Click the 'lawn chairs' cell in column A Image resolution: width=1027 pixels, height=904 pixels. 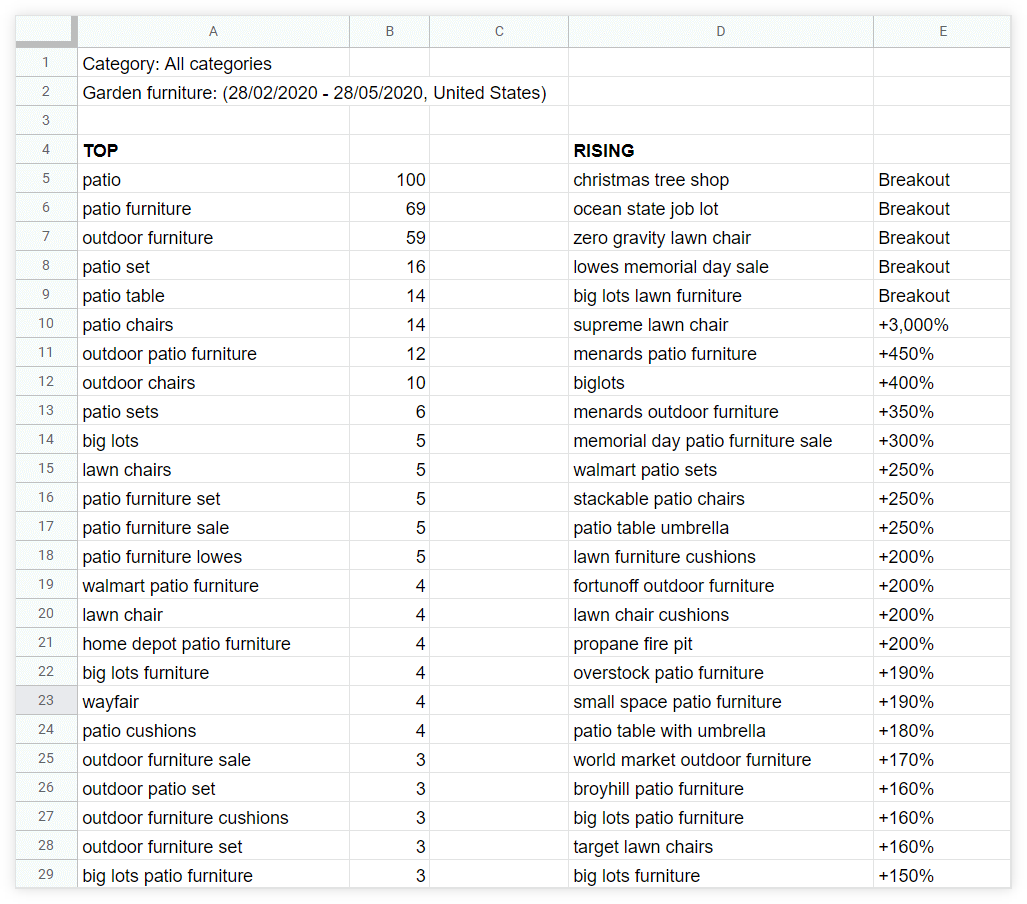(x=214, y=469)
